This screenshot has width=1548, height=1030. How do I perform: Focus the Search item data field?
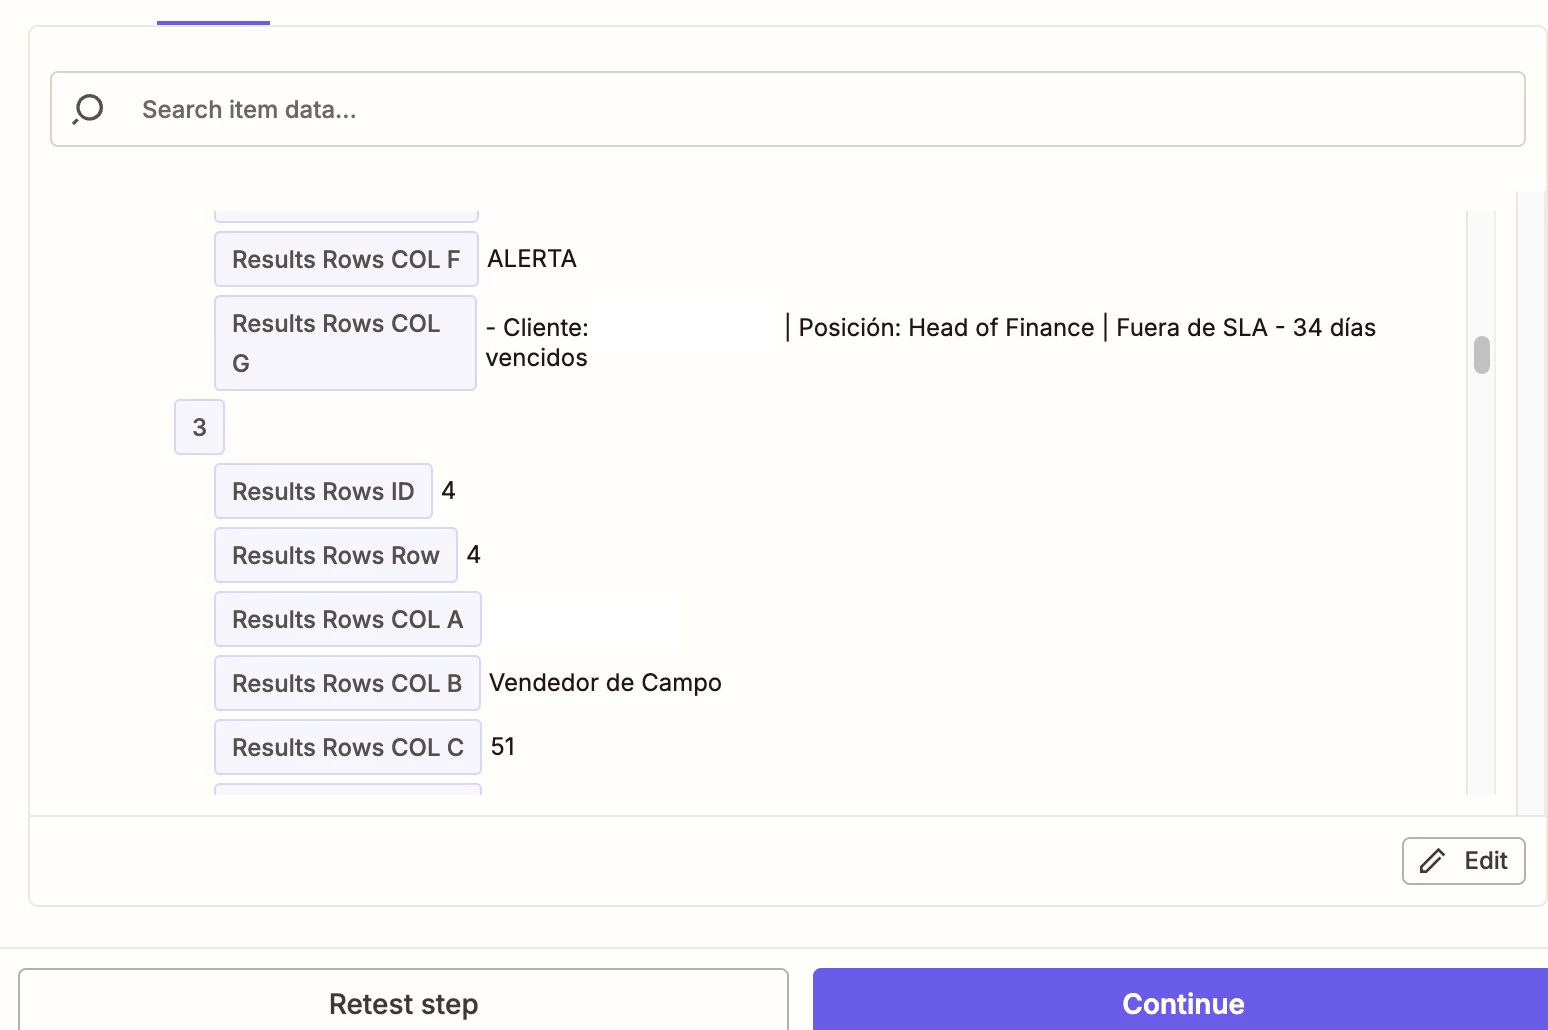[x=788, y=109]
